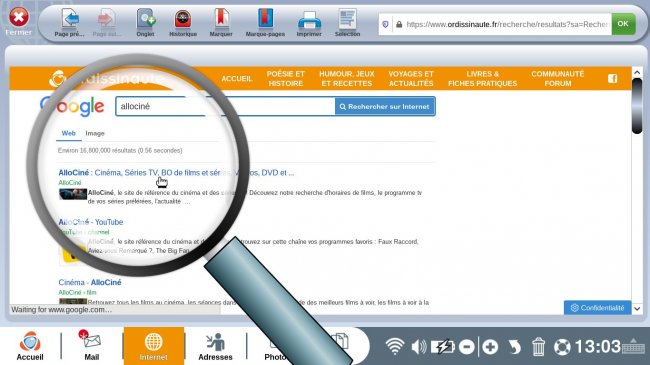Open LIVRES & FICHES PRATIQUES menu
Screen dimensions: 650x365
coord(483,79)
